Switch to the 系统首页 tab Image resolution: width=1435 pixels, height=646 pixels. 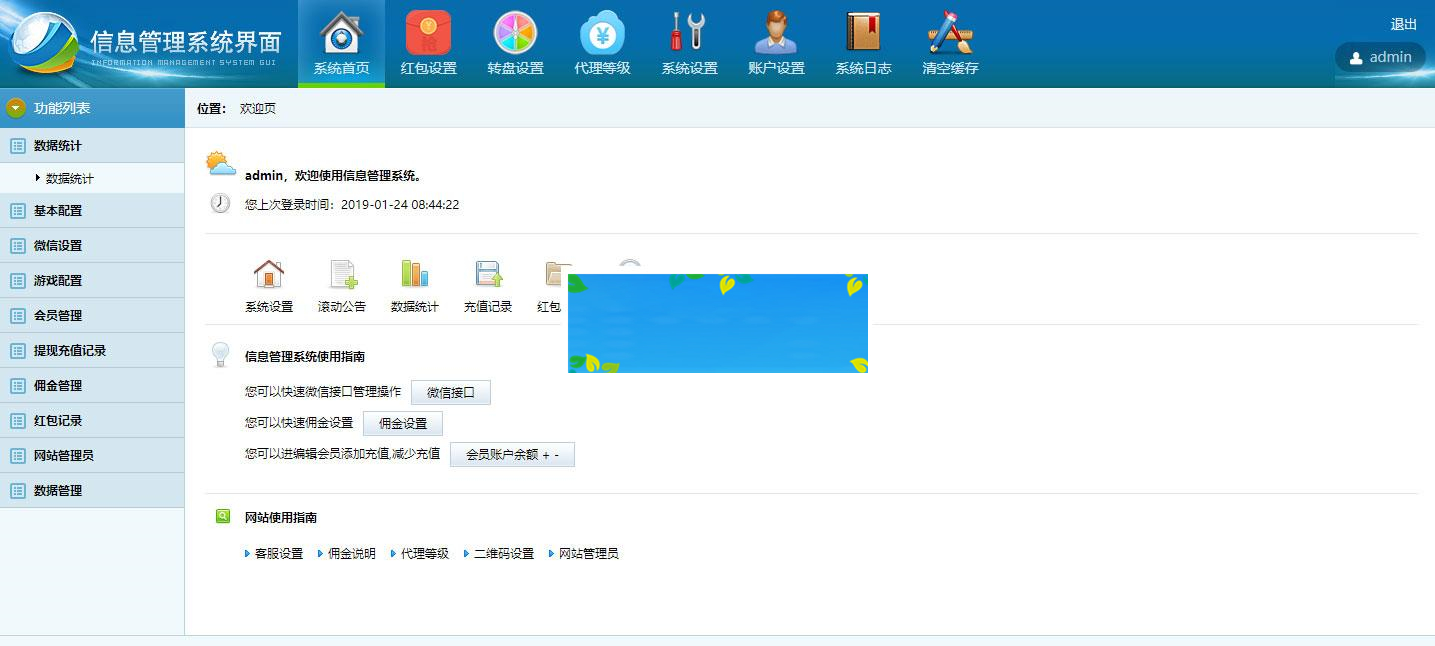point(341,42)
